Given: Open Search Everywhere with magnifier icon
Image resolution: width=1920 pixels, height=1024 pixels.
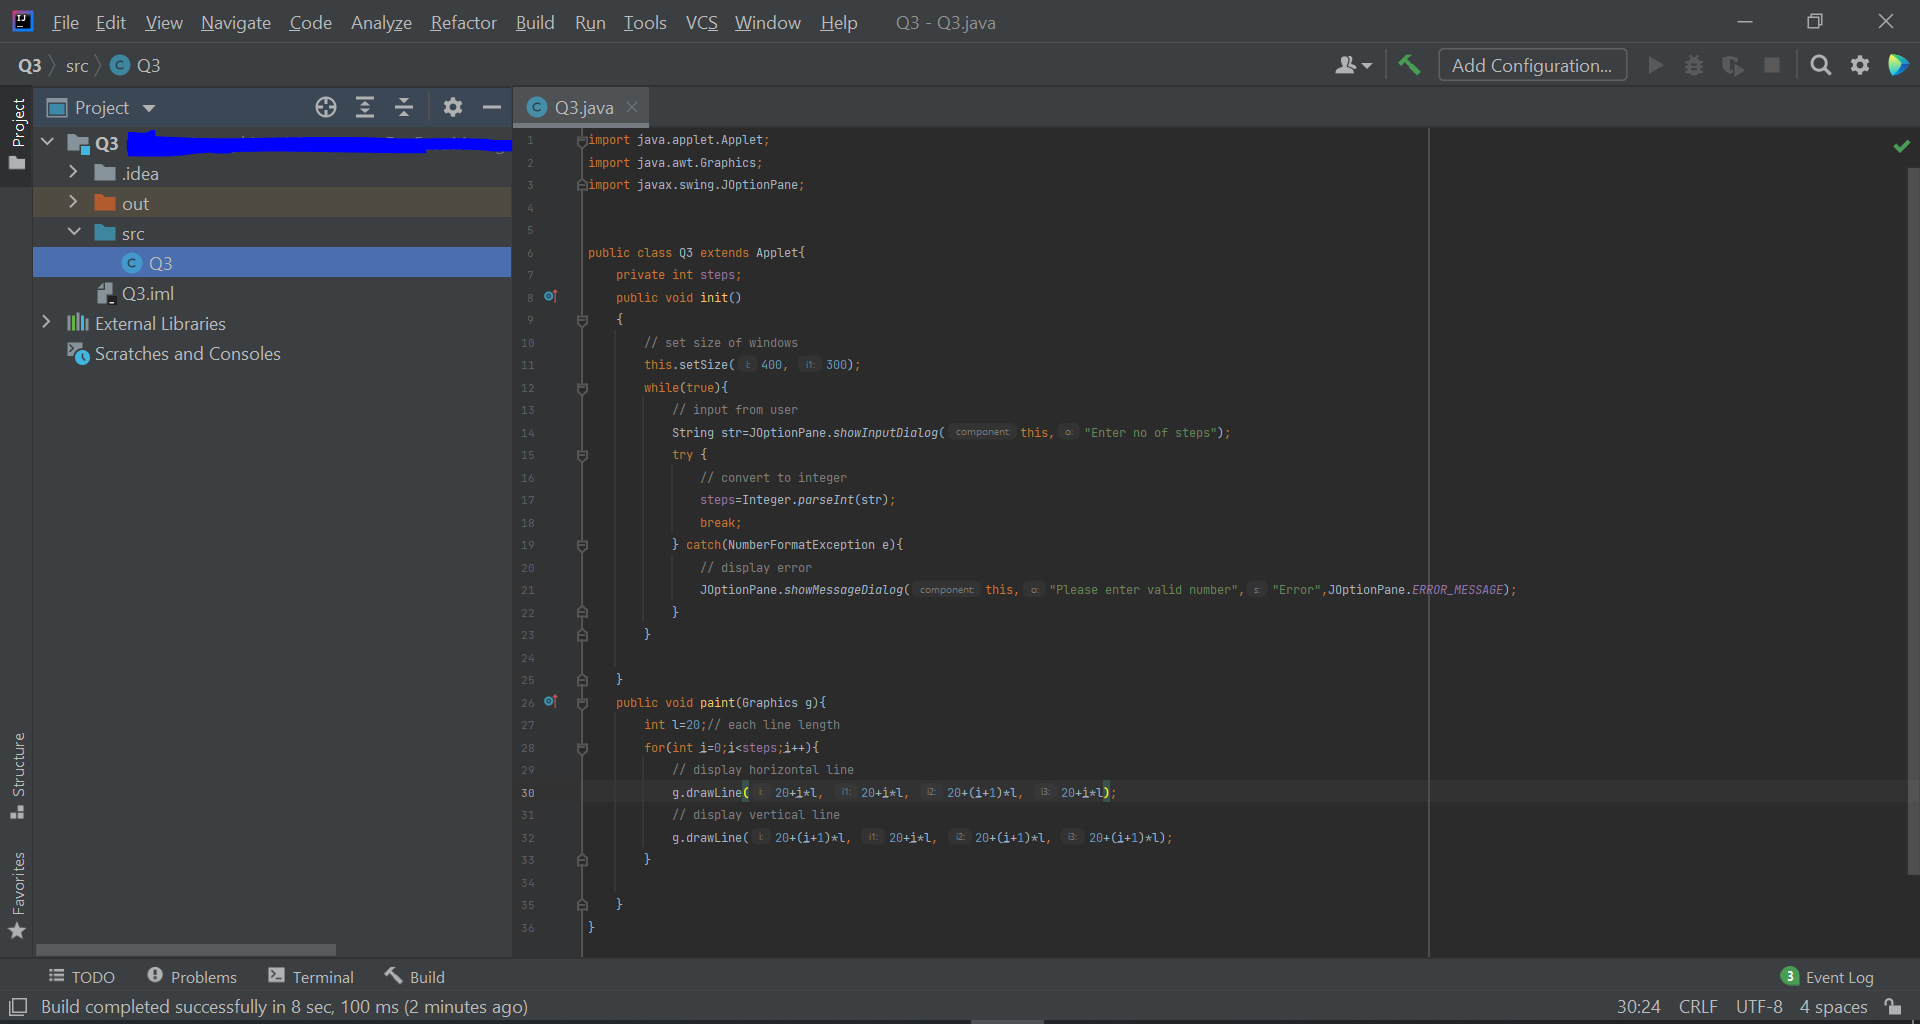Looking at the screenshot, I should click(x=1820, y=64).
